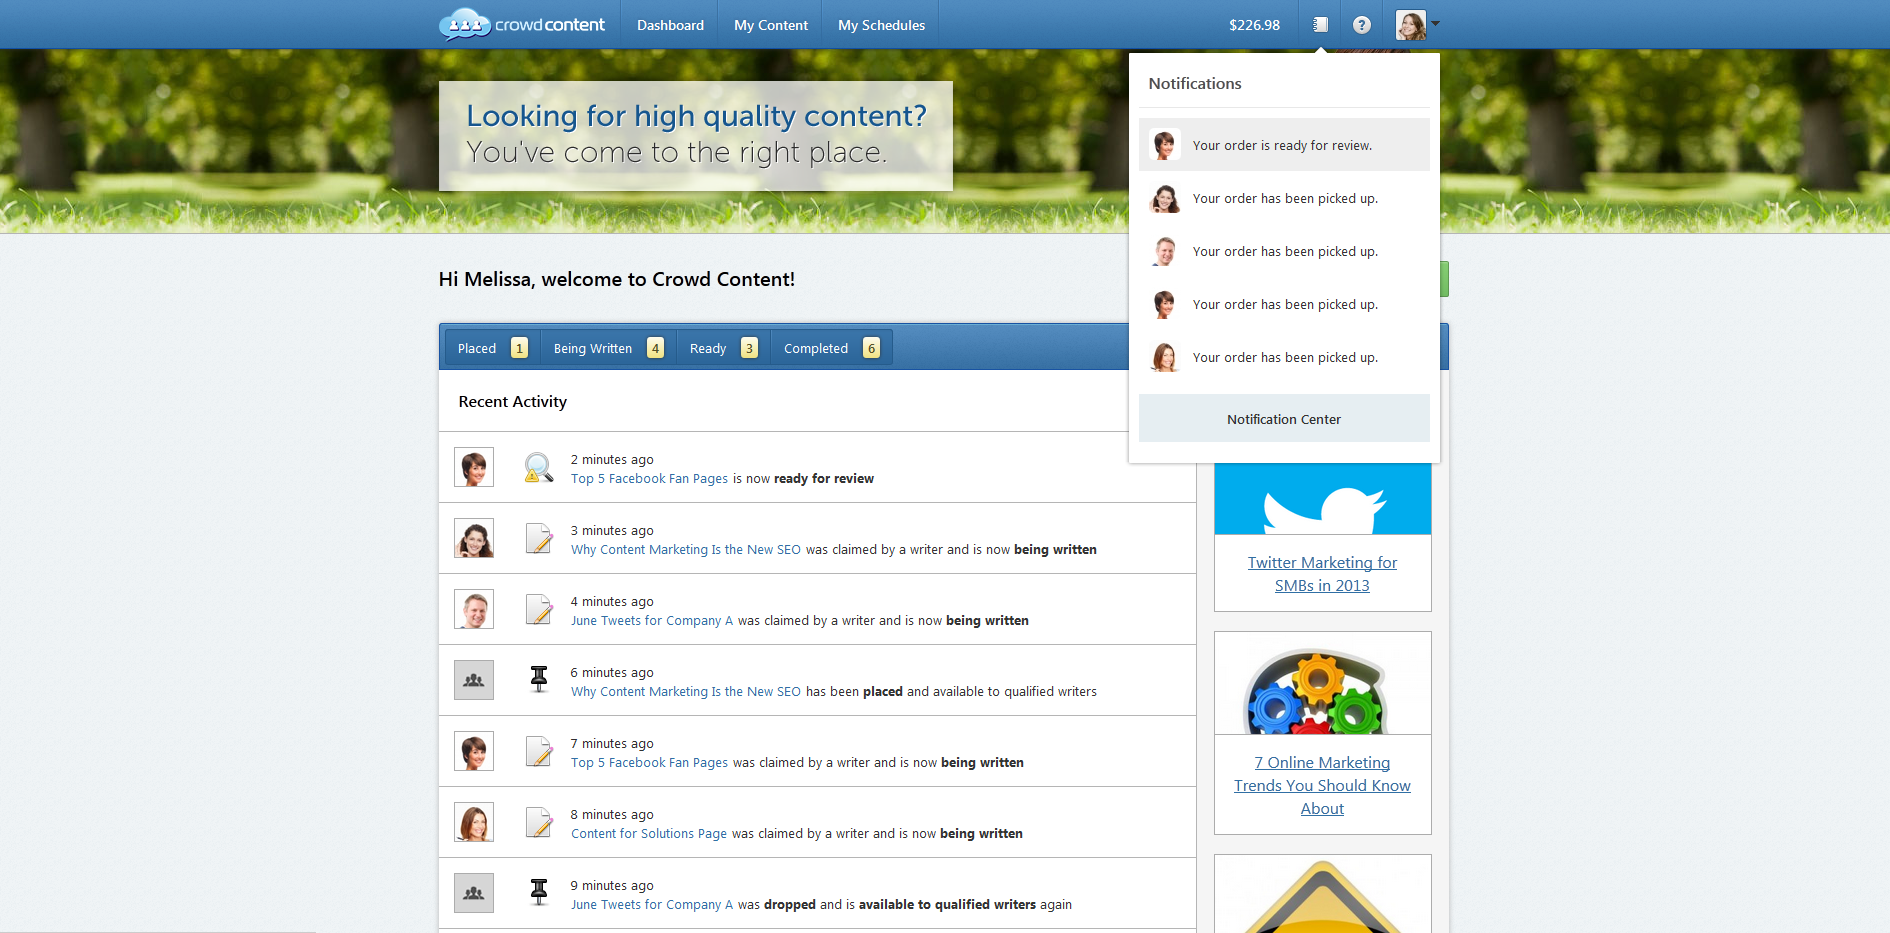
Task: Click the pushpin icon for the placed order
Action: (x=538, y=680)
